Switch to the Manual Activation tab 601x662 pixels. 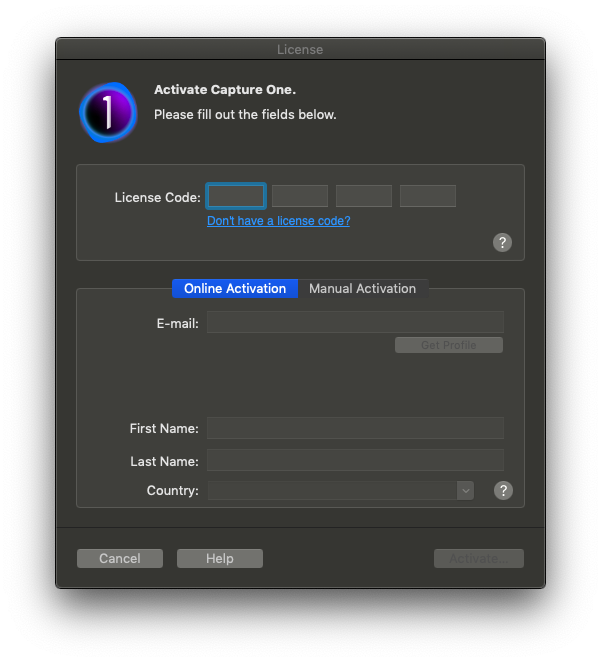(x=363, y=288)
